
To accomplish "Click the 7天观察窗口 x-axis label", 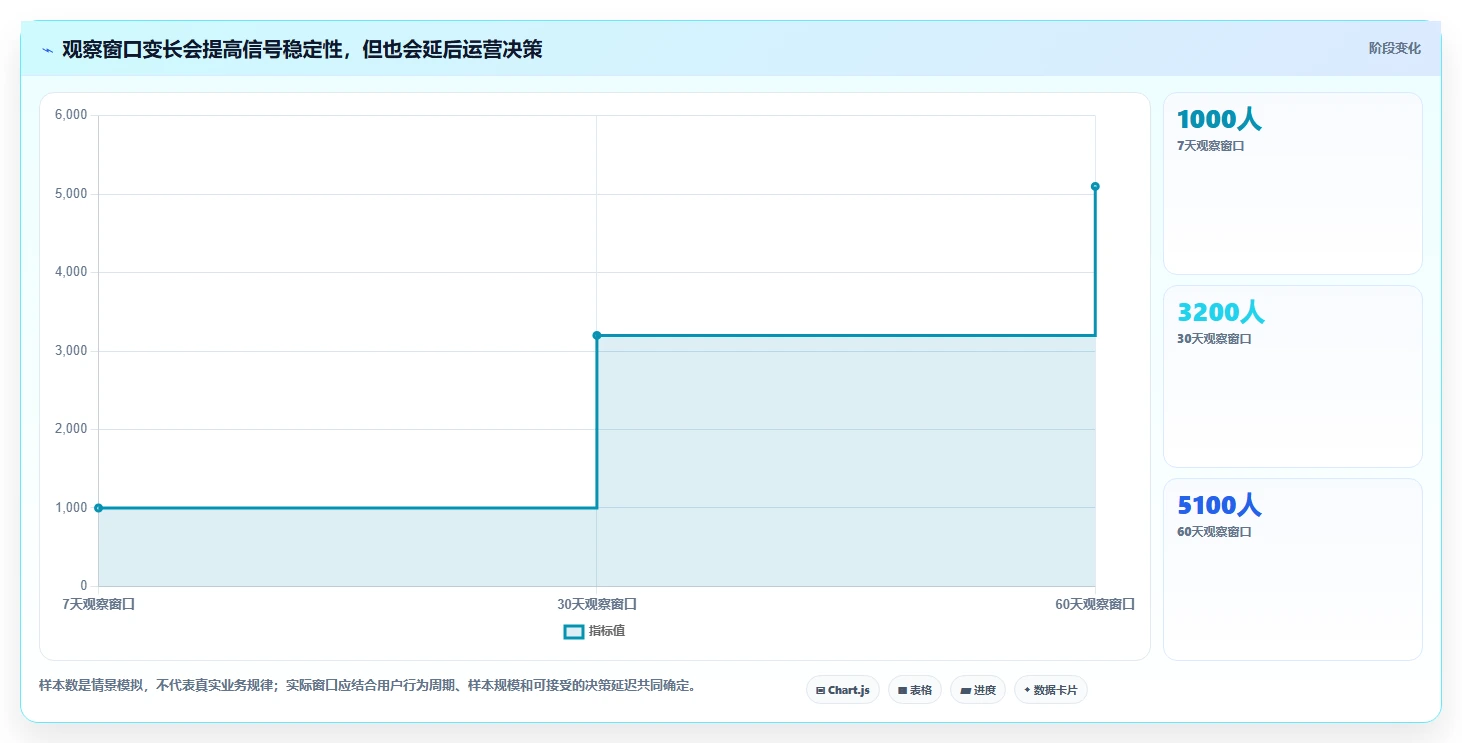I will pyautogui.click(x=98, y=604).
